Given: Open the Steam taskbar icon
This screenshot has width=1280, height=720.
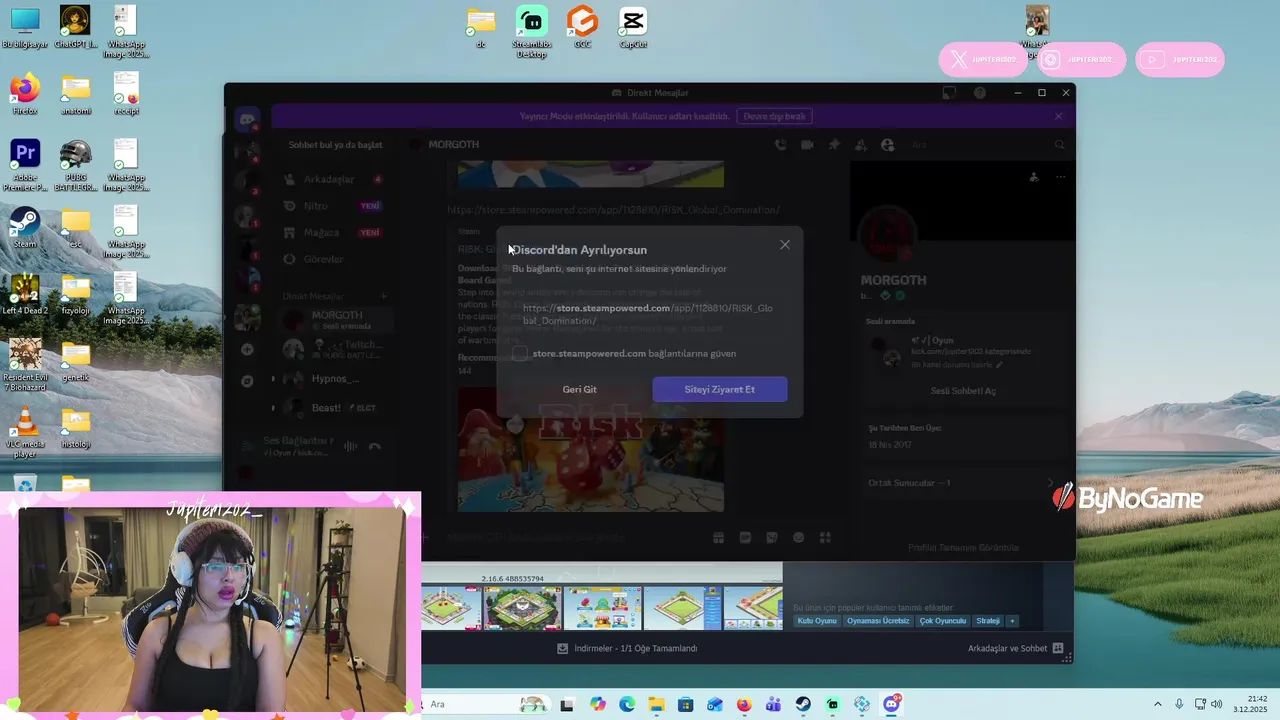Looking at the screenshot, I should coord(803,704).
